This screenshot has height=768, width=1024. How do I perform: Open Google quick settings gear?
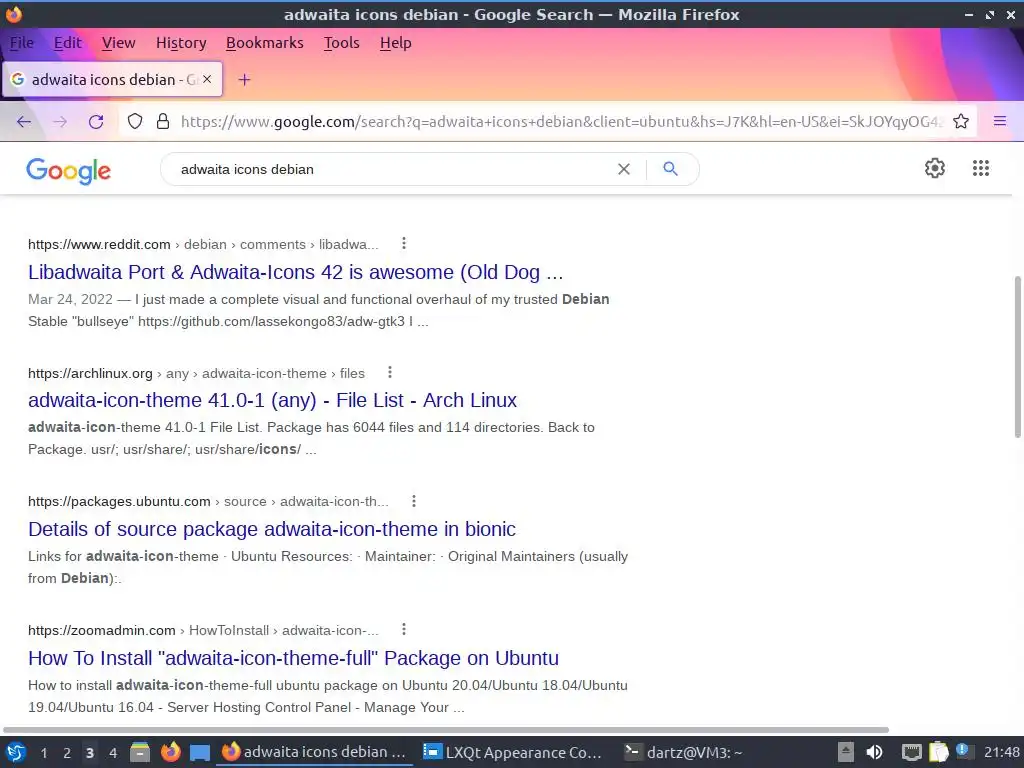click(935, 168)
